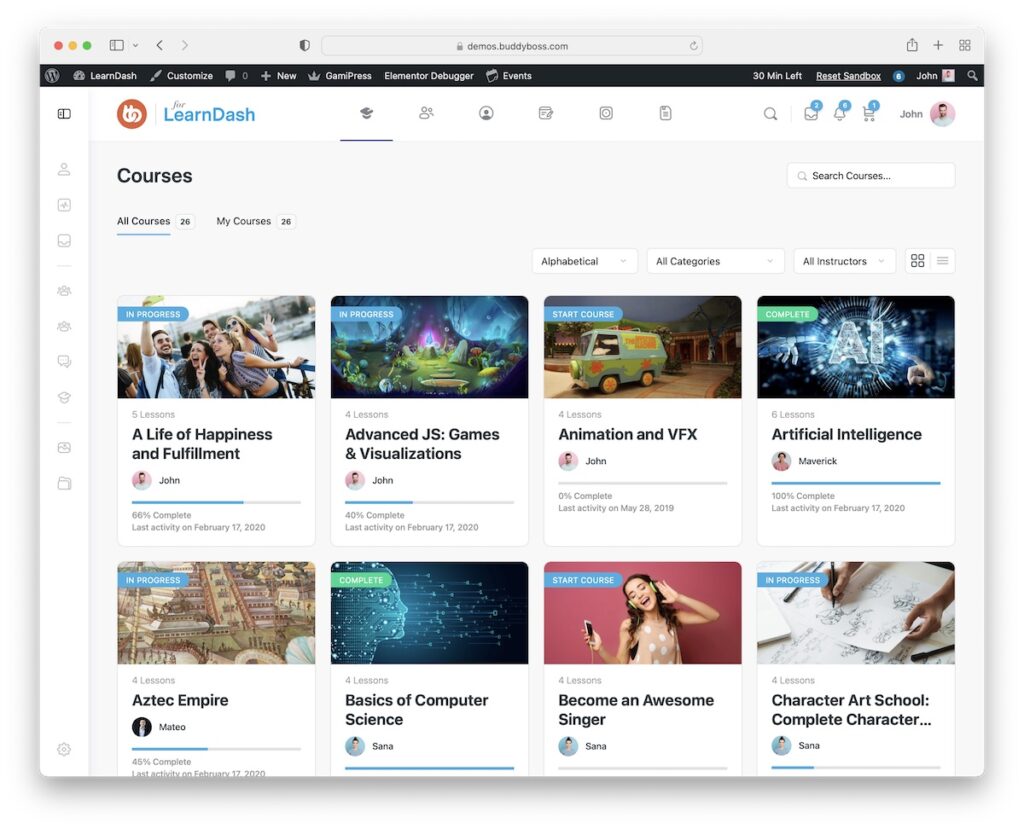This screenshot has height=829, width=1024.
Task: Open the Artificial Intelligence course title
Action: [846, 434]
